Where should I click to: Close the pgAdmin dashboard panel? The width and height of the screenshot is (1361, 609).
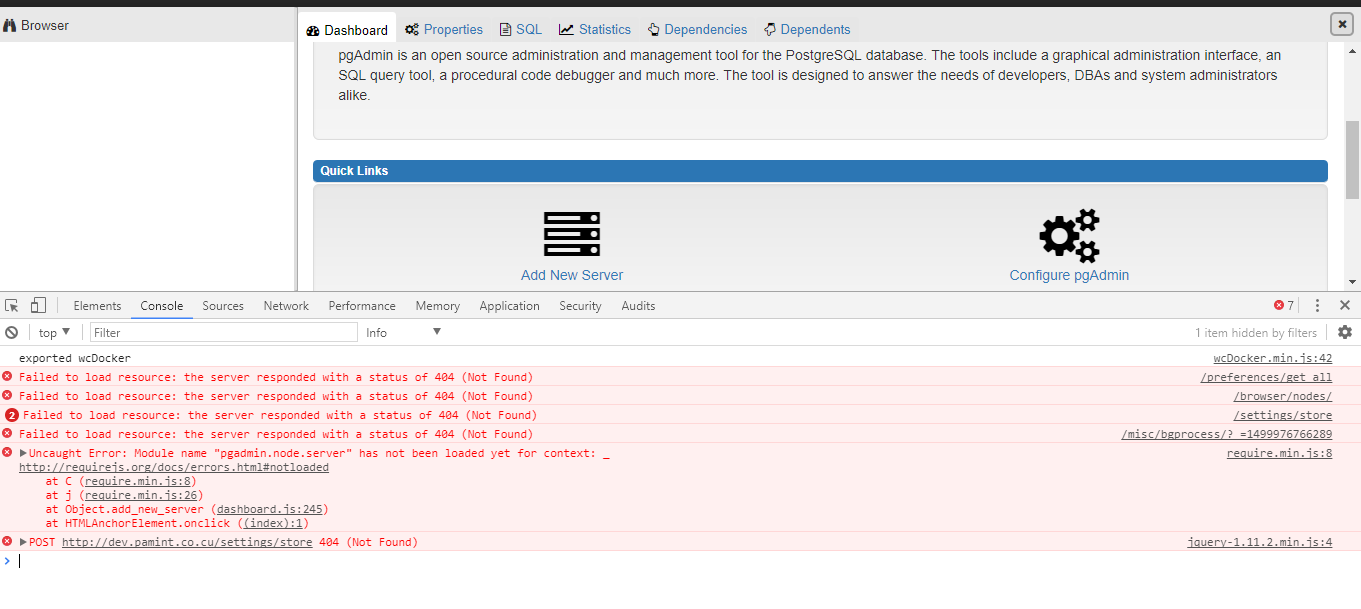click(x=1342, y=24)
